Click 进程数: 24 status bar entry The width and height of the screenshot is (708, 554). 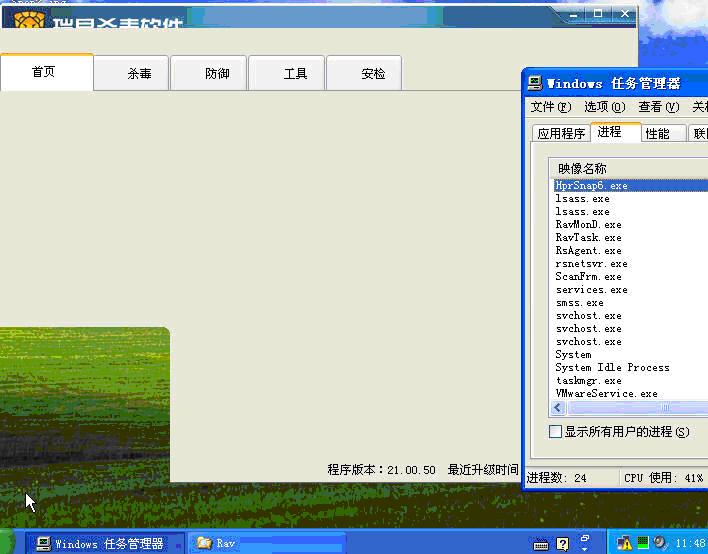[556, 478]
